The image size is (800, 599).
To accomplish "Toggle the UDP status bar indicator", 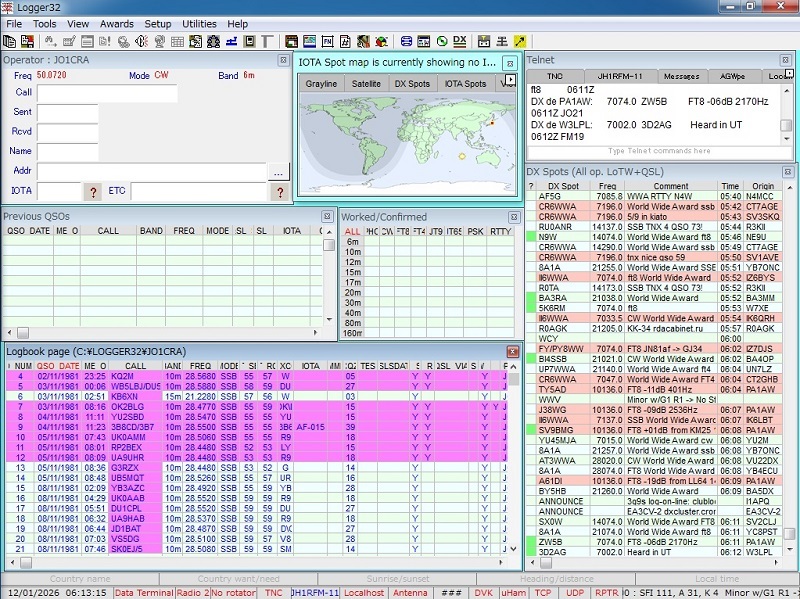I will [x=574, y=592].
